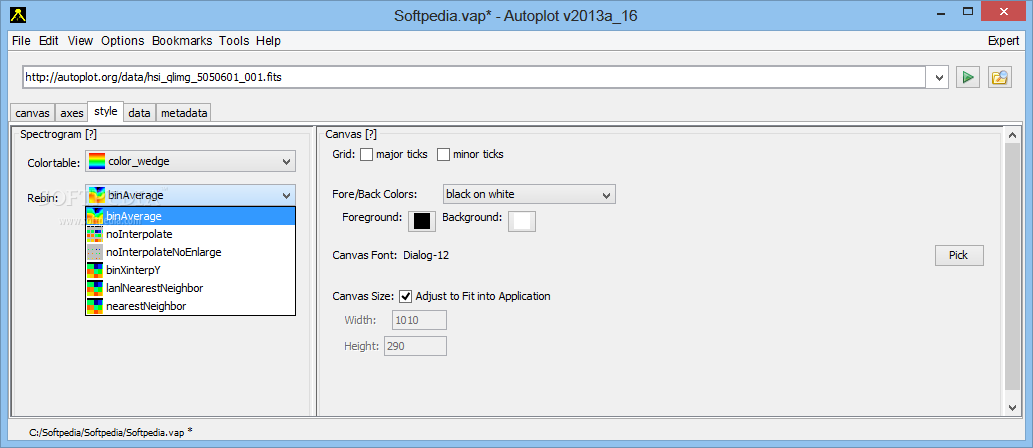1033x448 pixels.
Task: Click the Expert mode label
Action: [1003, 41]
